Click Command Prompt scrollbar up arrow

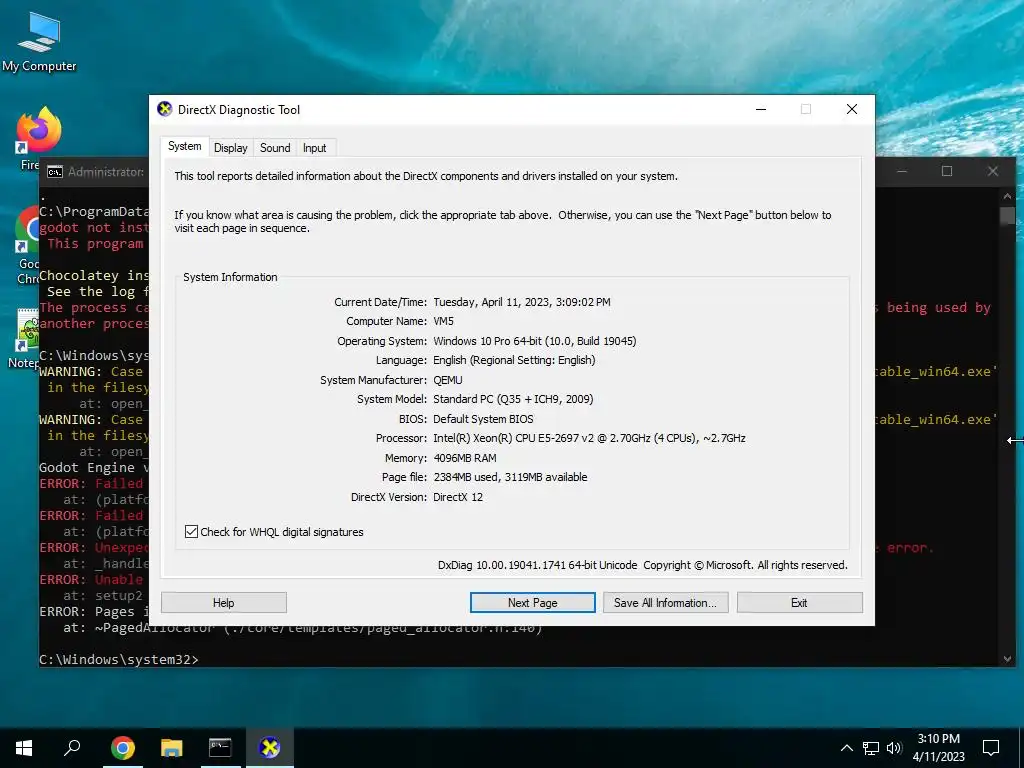pos(1007,196)
